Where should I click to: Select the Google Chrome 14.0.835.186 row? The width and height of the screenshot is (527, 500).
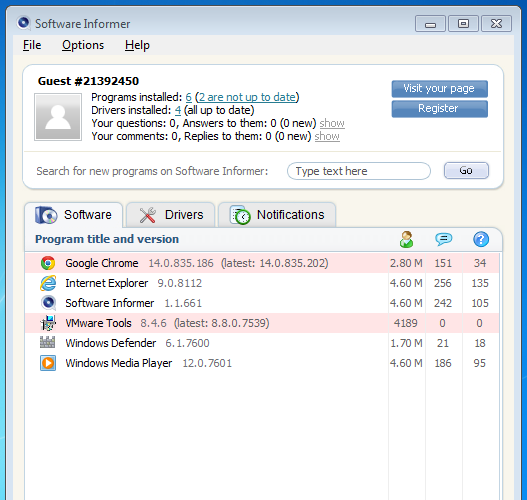point(262,263)
